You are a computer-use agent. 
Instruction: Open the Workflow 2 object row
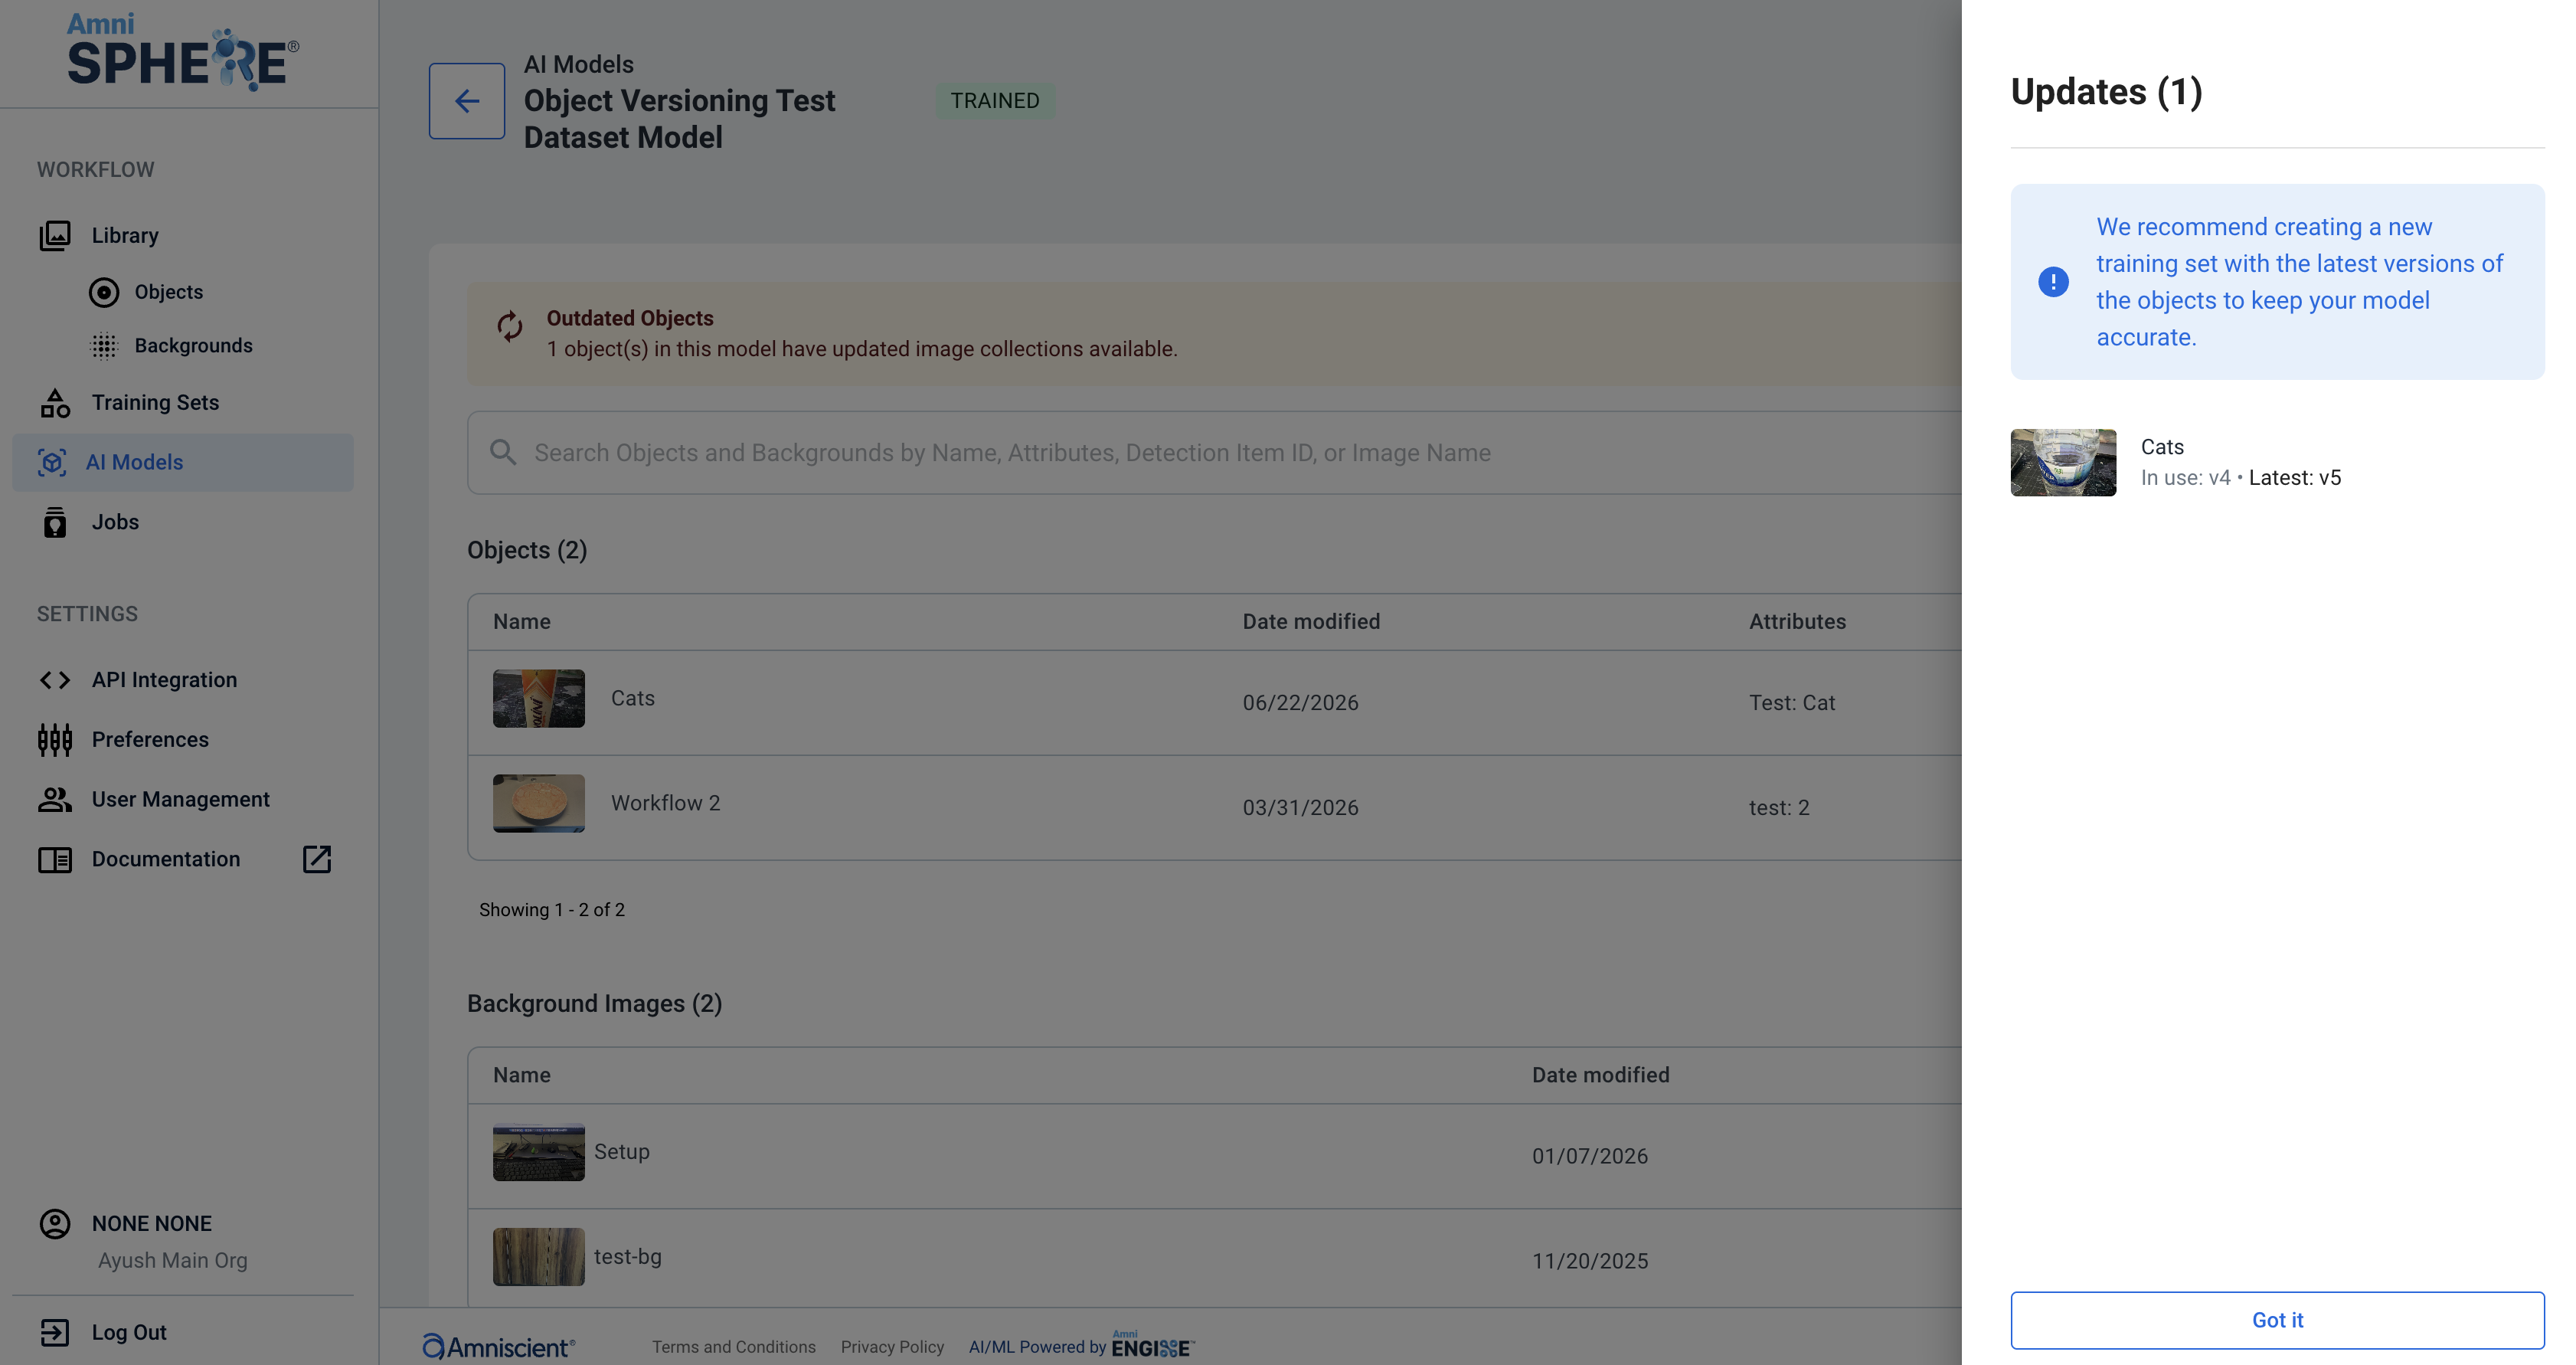click(x=1214, y=807)
